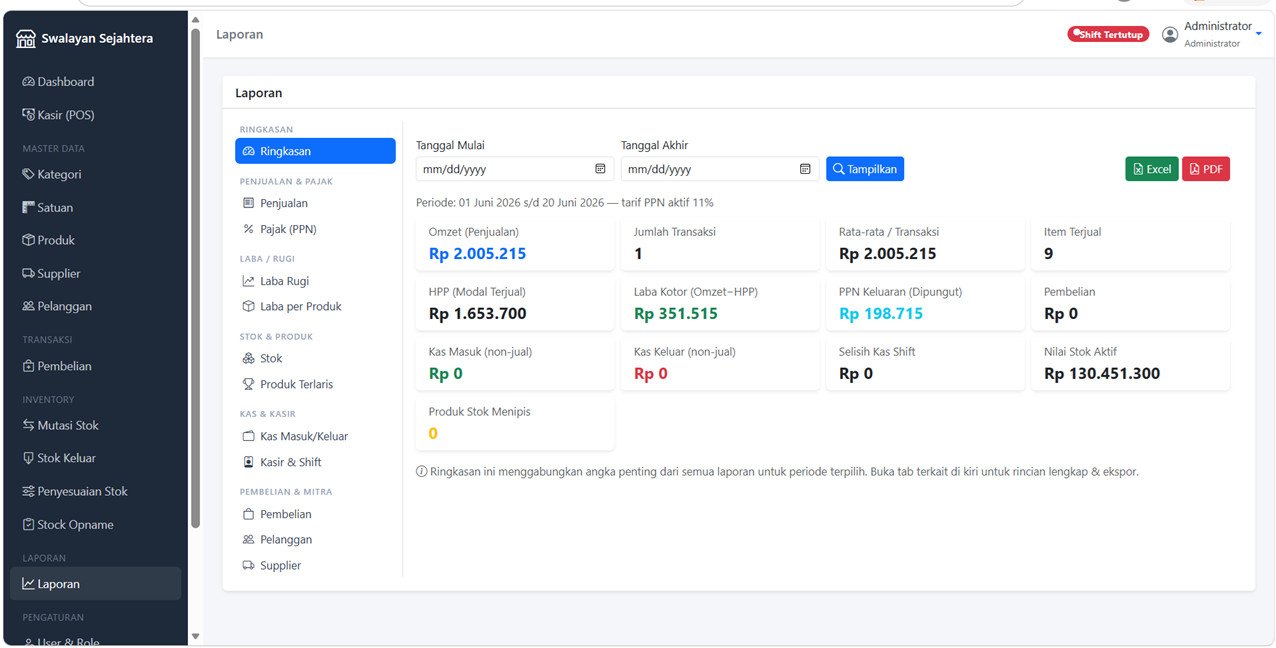
Task: Export report to PDF
Action: pos(1206,169)
